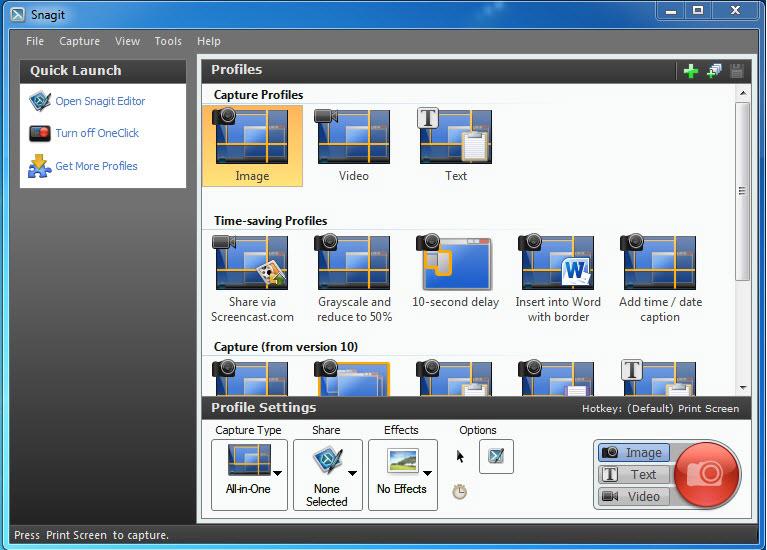Click the Share None Selected icon
The width and height of the screenshot is (767, 550).
pos(327,459)
